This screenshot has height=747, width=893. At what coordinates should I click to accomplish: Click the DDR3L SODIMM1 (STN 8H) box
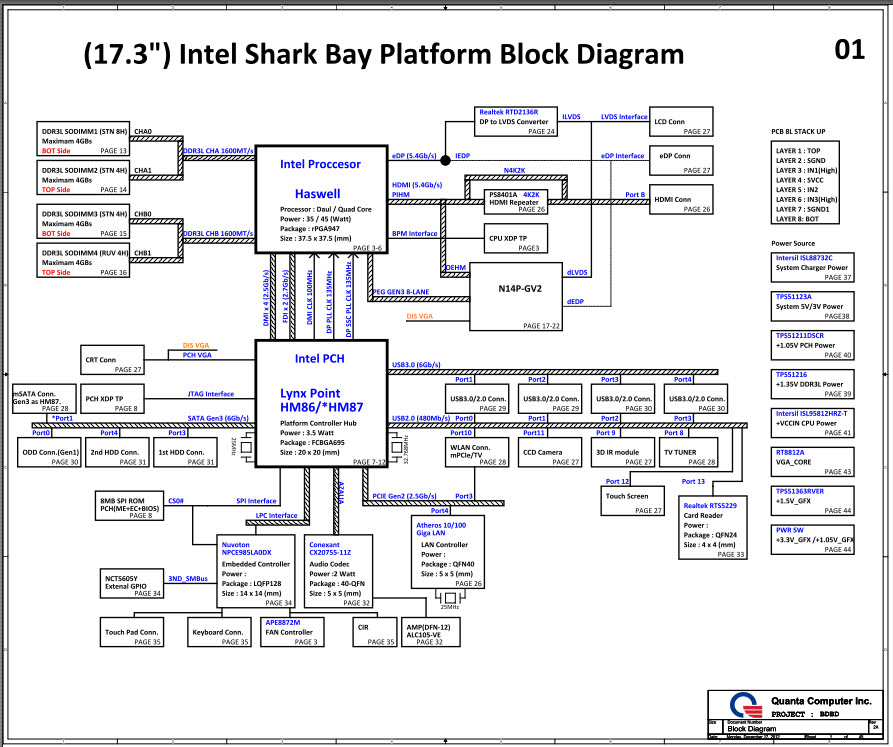(x=83, y=138)
